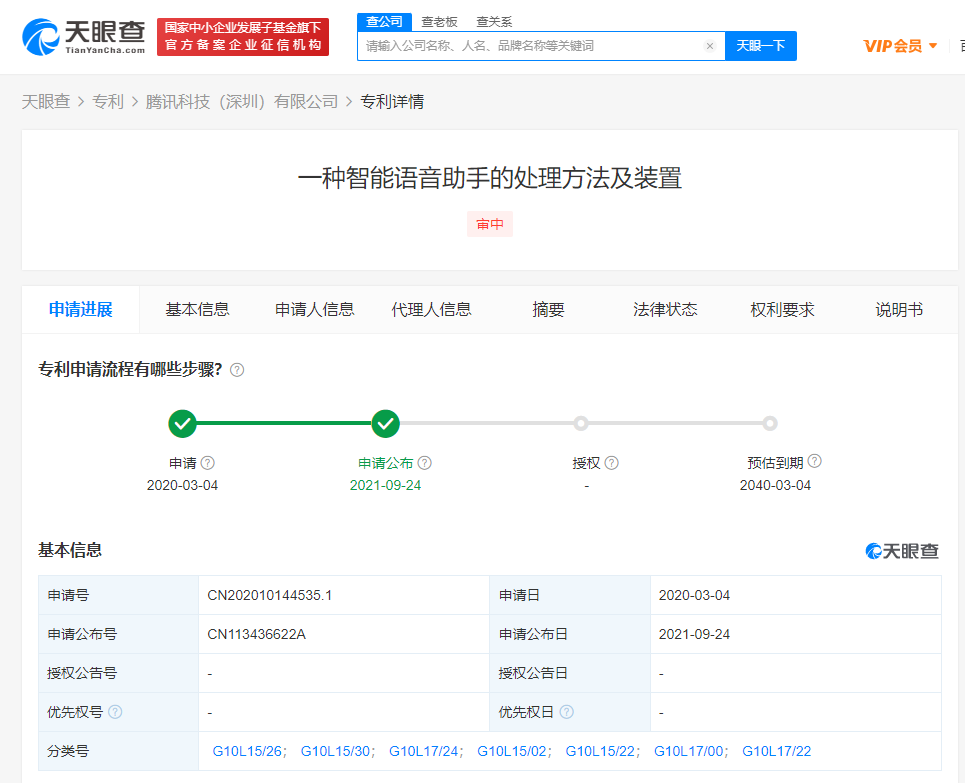The height and width of the screenshot is (783, 965).
Task: Switch to the 查关系 search tab
Action: click(494, 21)
